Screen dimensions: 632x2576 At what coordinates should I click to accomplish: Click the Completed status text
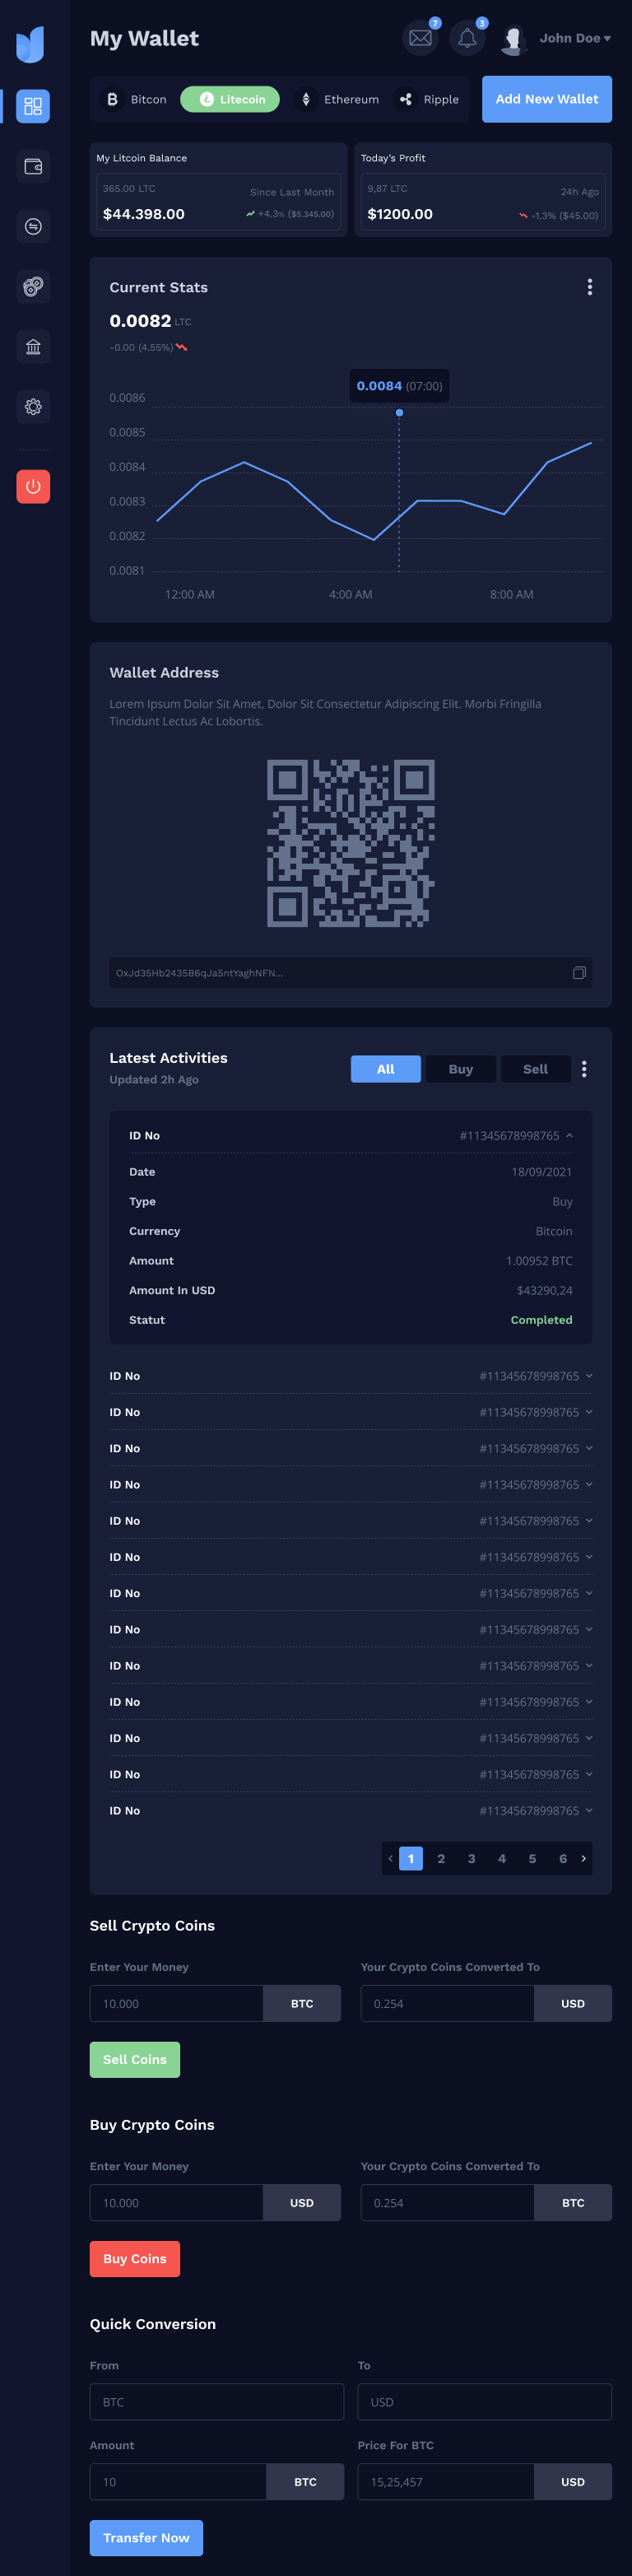click(x=541, y=1319)
